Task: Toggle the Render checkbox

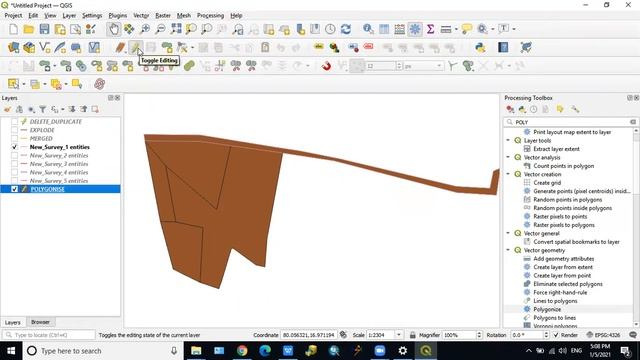Action: pos(556,335)
